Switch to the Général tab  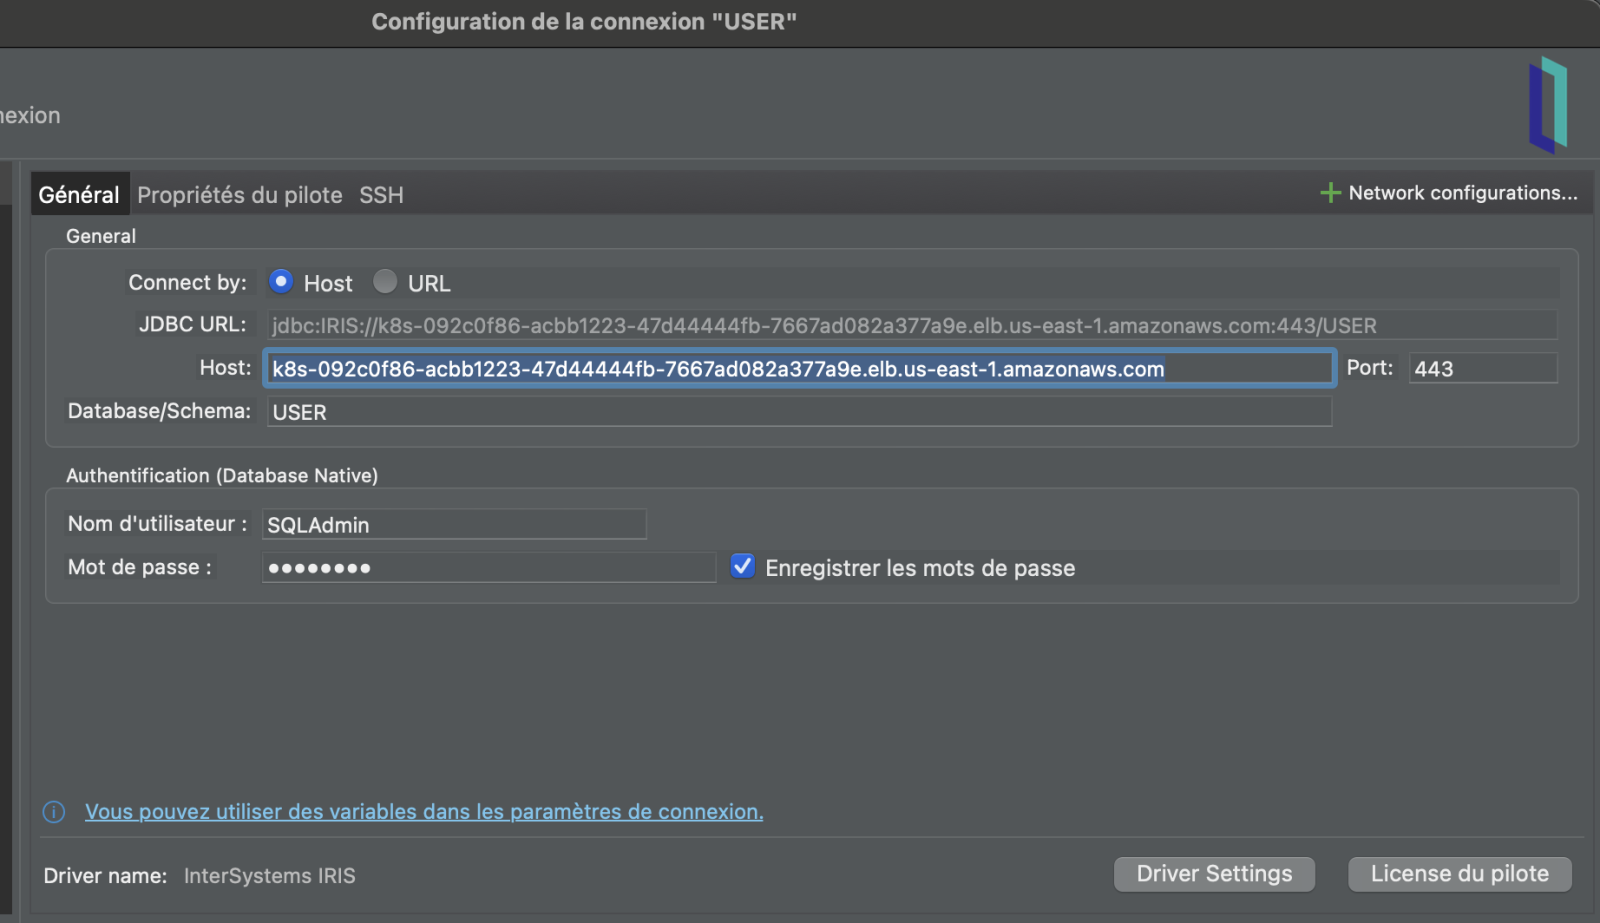(x=79, y=195)
